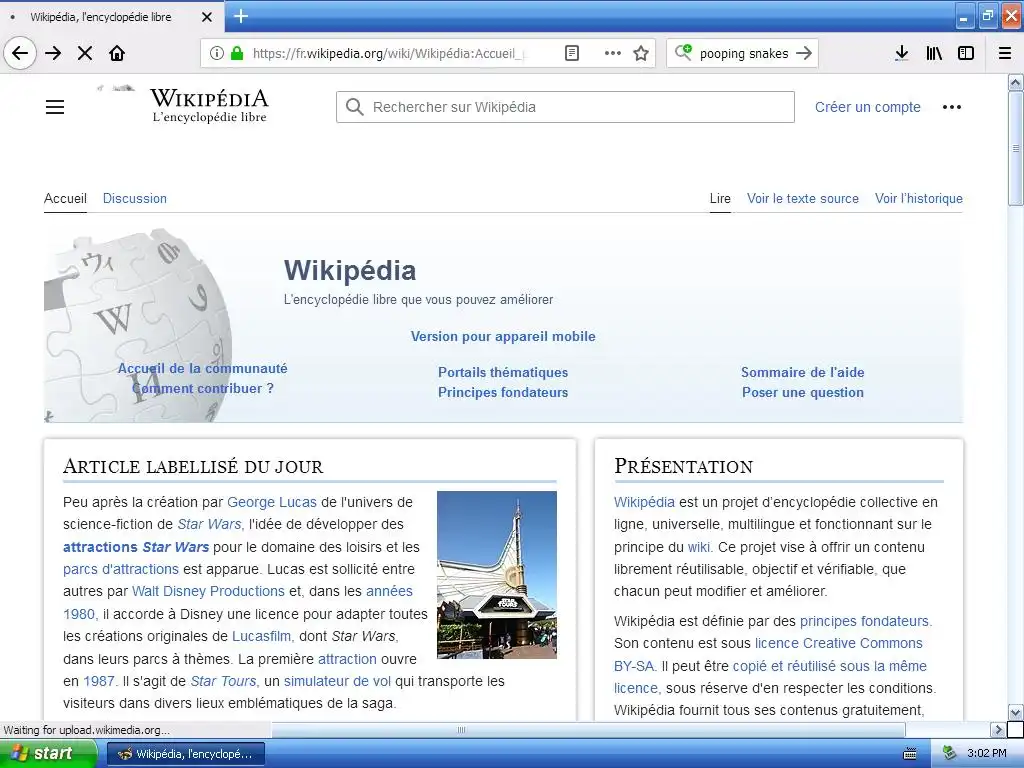The width and height of the screenshot is (1024, 768).
Task: Follow the 'Poser une question' link
Action: (x=803, y=392)
